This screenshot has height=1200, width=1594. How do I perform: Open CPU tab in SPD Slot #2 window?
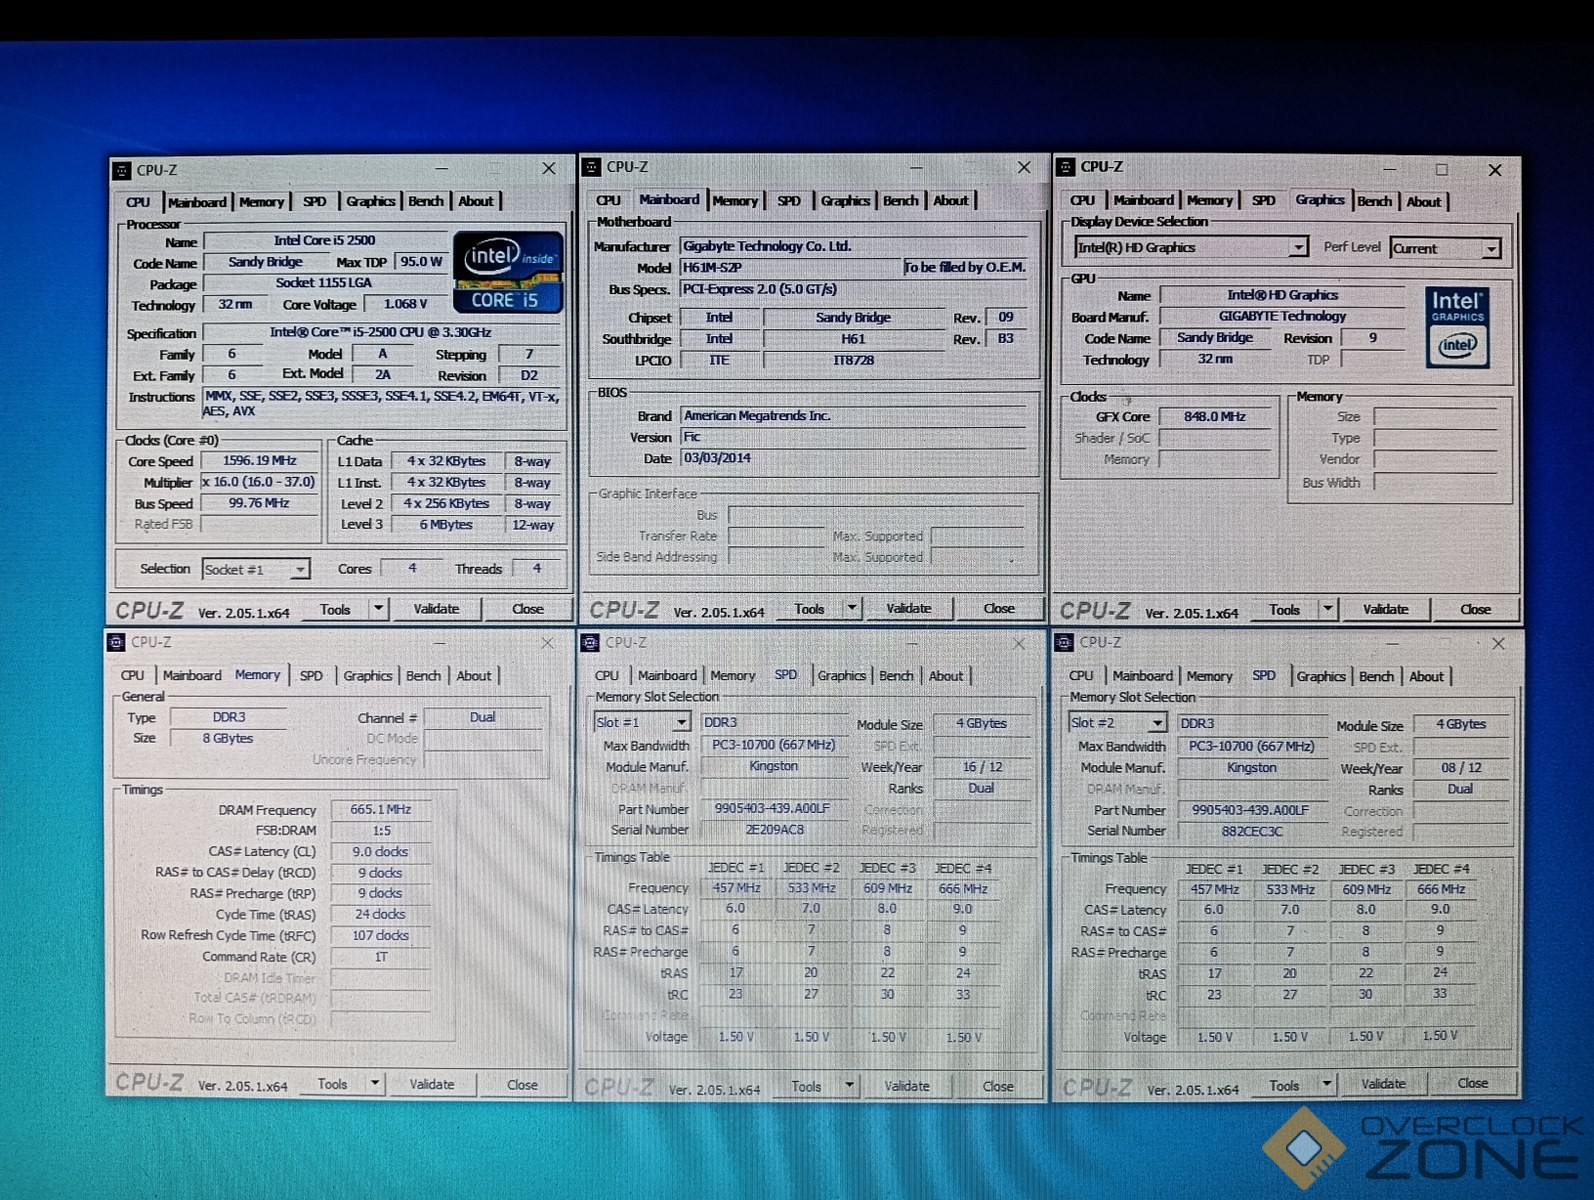click(x=1081, y=676)
